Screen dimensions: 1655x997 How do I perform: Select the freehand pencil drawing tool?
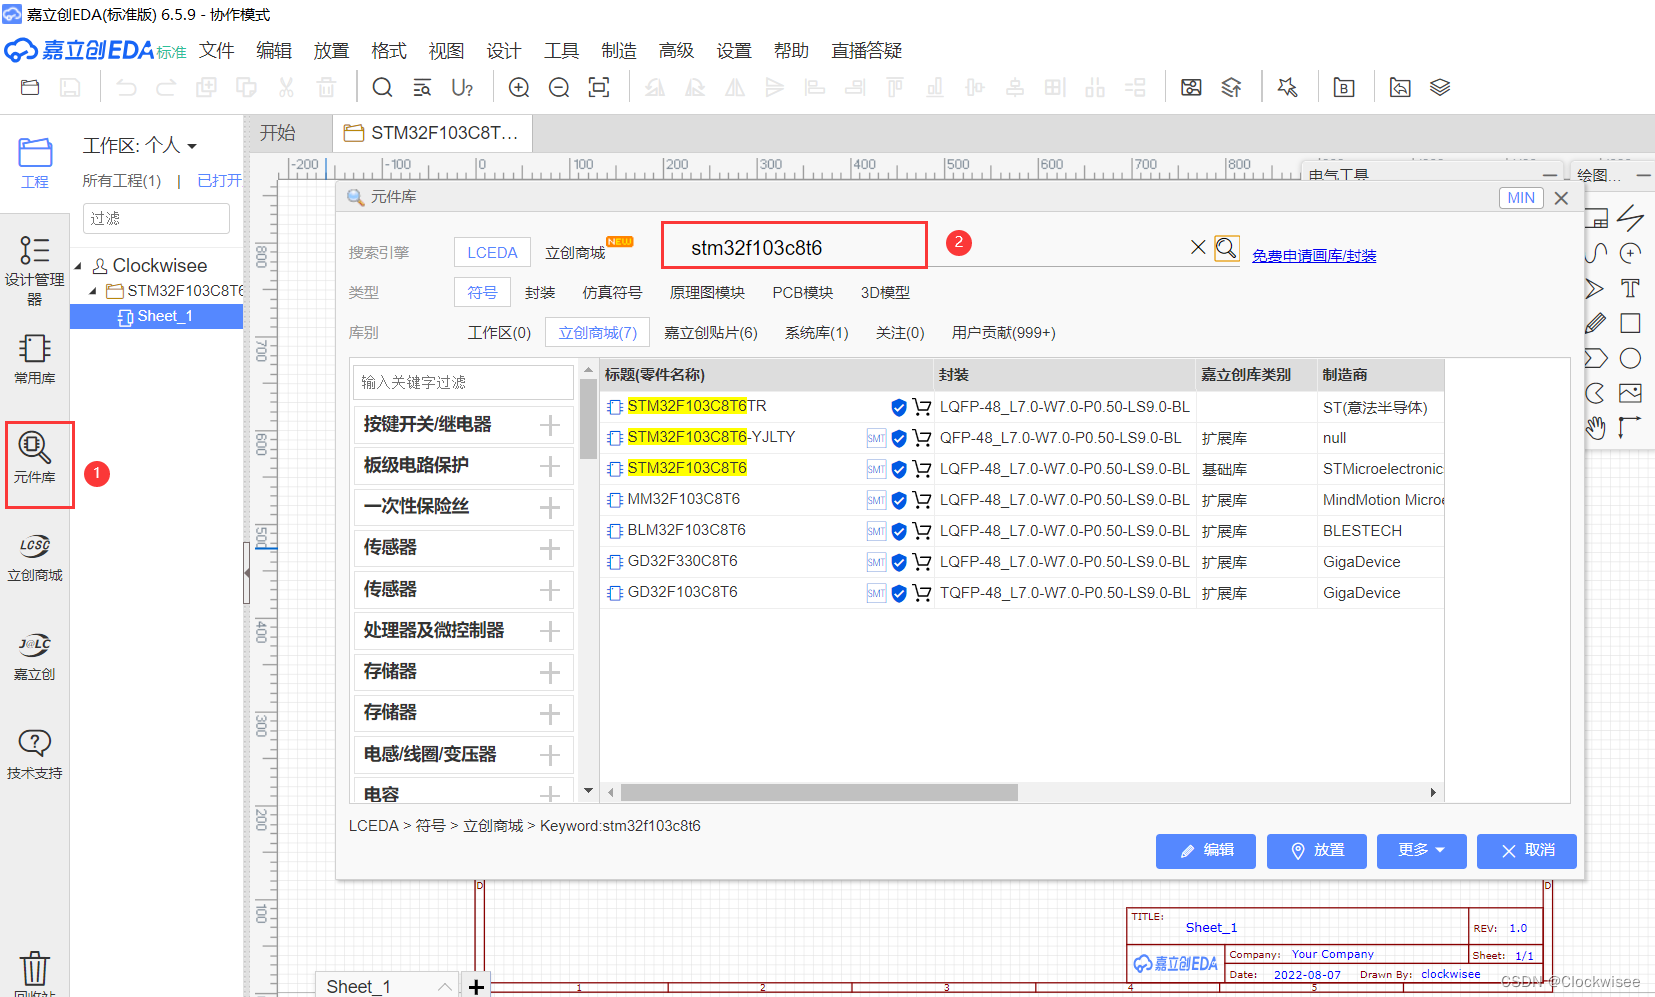1596,323
